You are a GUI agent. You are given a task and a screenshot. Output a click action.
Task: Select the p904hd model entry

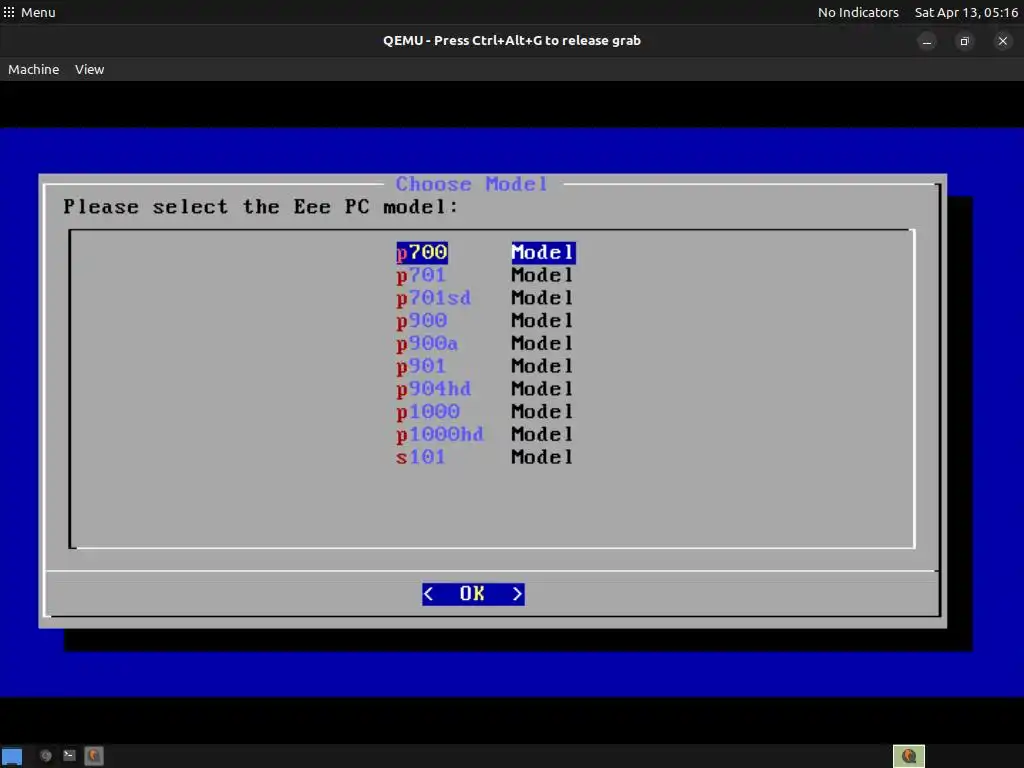coord(485,390)
